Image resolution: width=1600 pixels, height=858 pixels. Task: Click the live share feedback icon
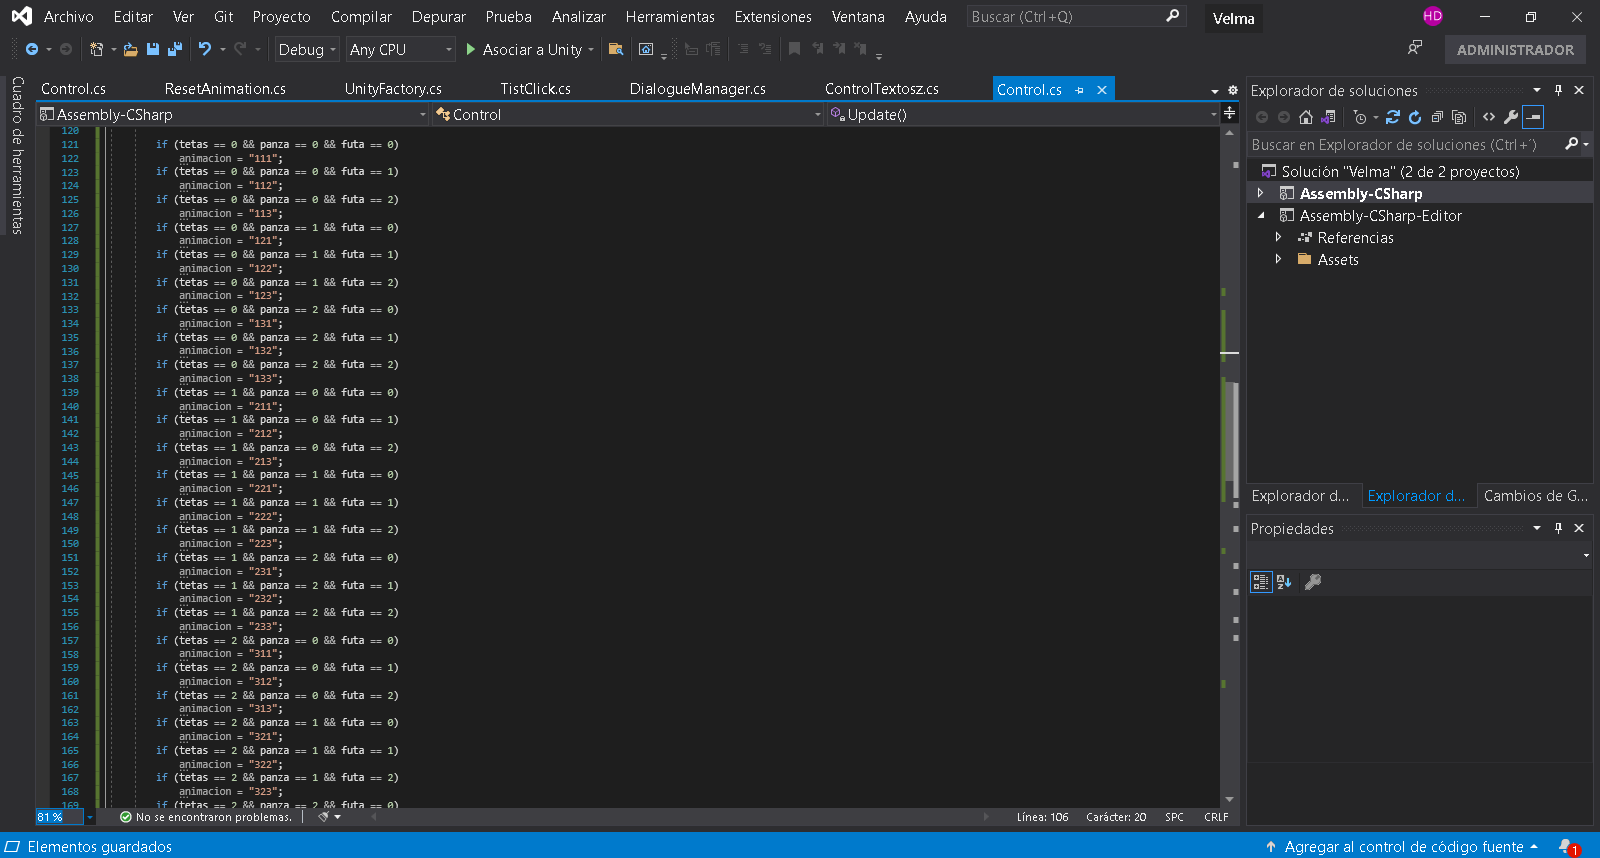point(1415,48)
